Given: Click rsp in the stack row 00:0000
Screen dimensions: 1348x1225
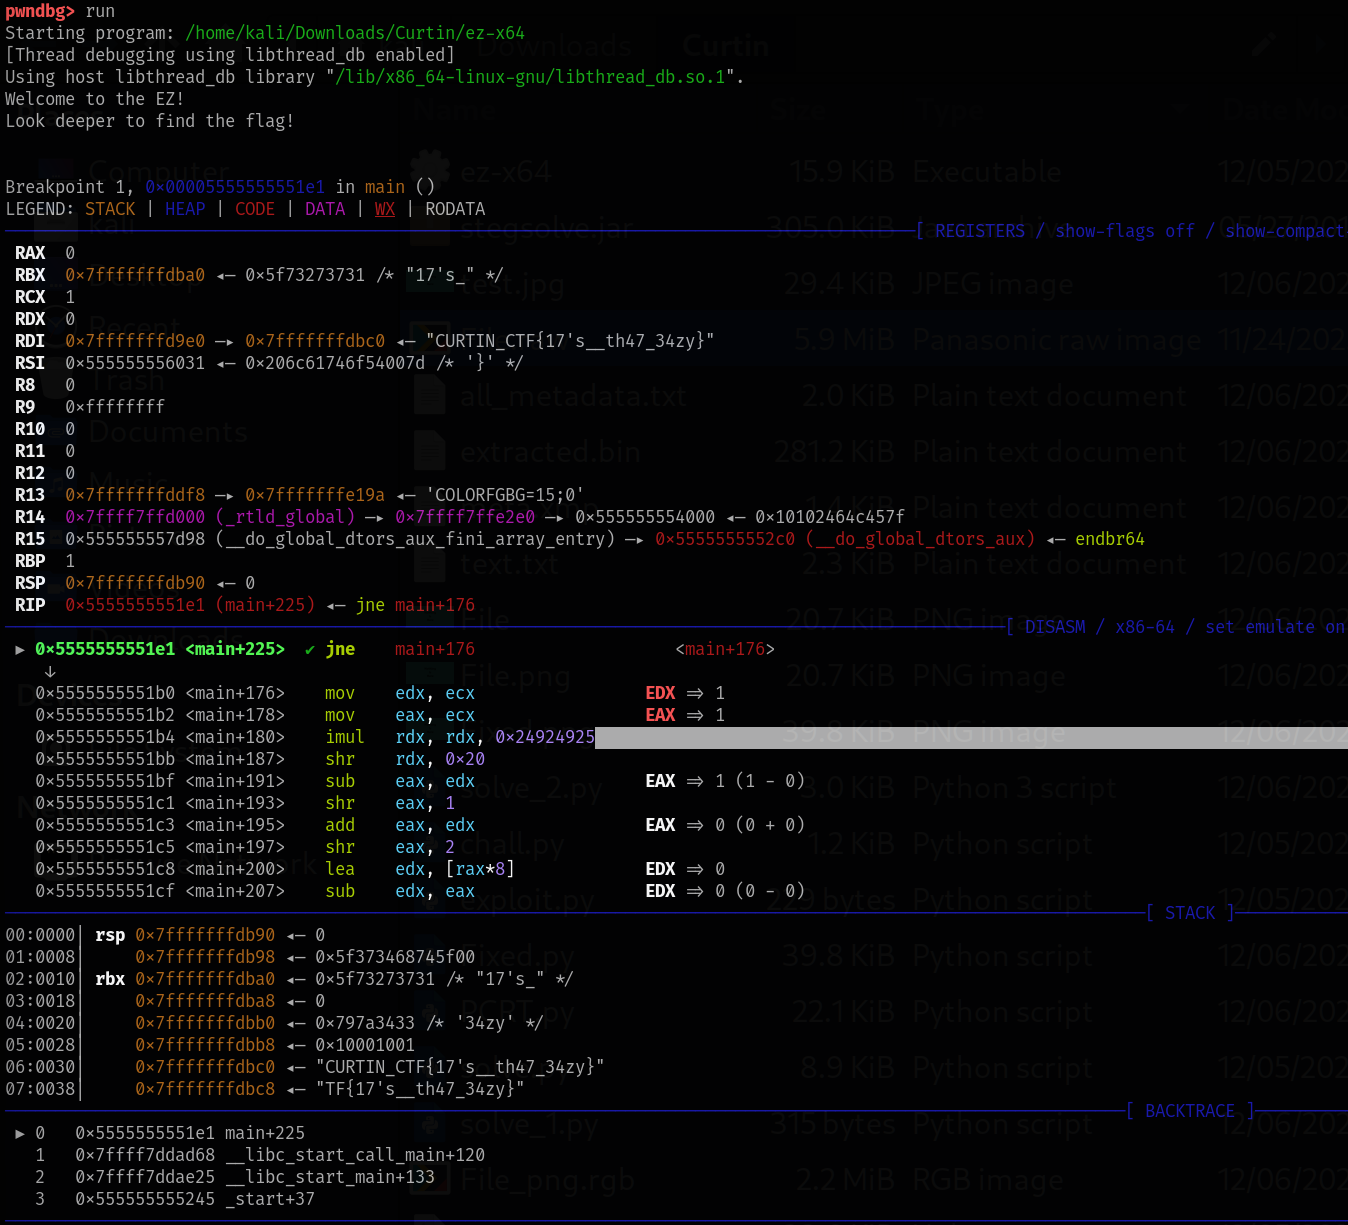Looking at the screenshot, I should 110,935.
